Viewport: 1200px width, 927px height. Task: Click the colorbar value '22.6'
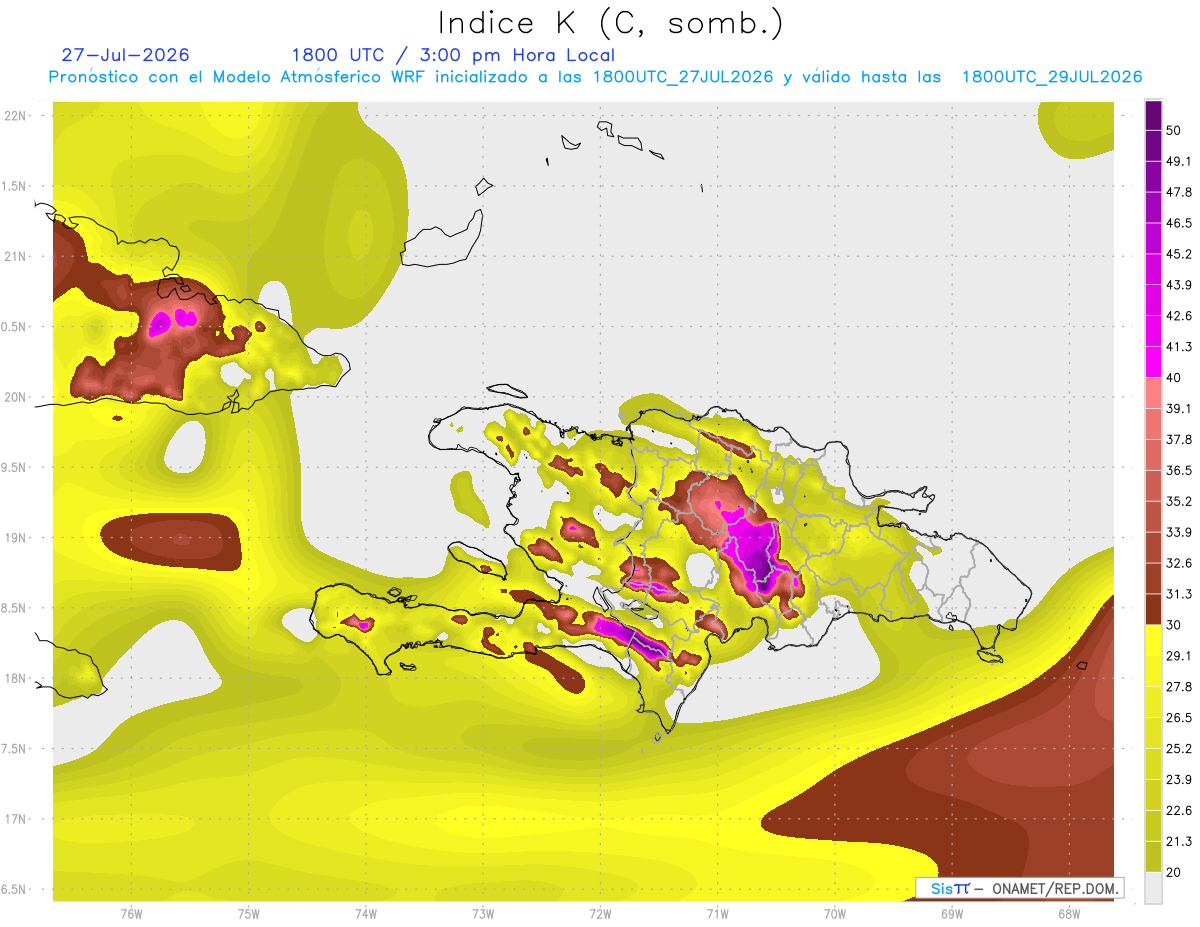1179,811
